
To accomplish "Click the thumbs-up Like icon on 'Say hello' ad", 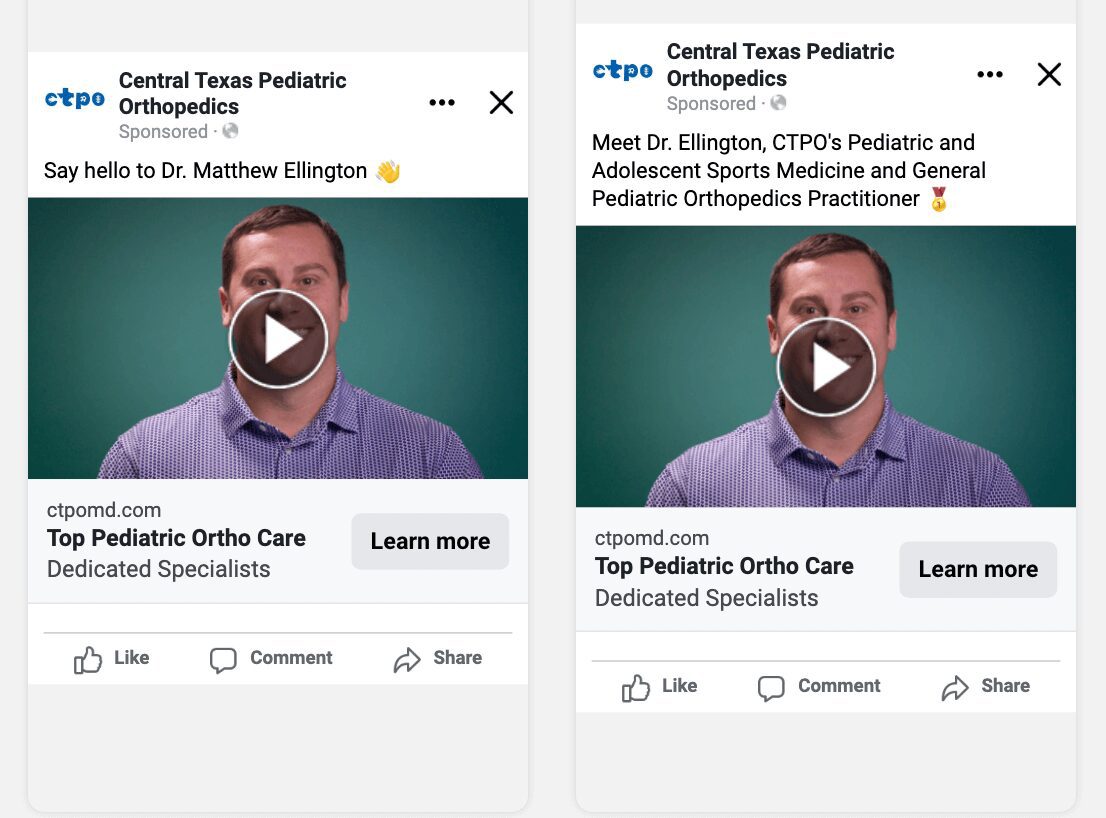I will (88, 659).
